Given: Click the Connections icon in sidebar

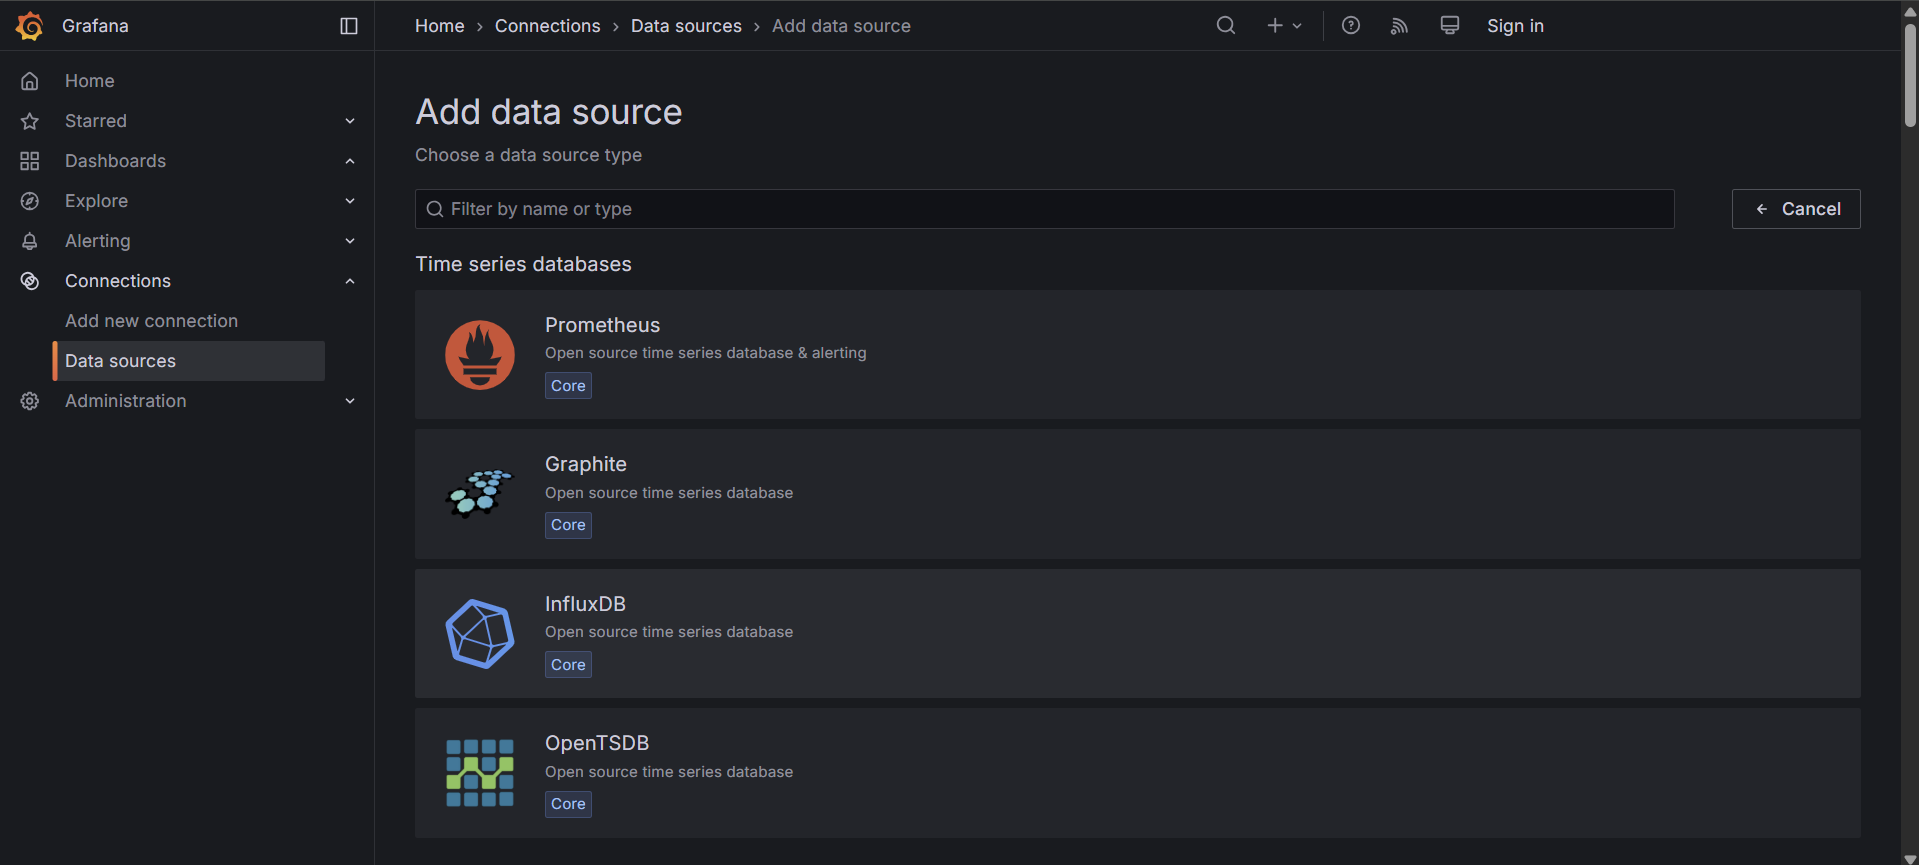Looking at the screenshot, I should click(x=30, y=281).
